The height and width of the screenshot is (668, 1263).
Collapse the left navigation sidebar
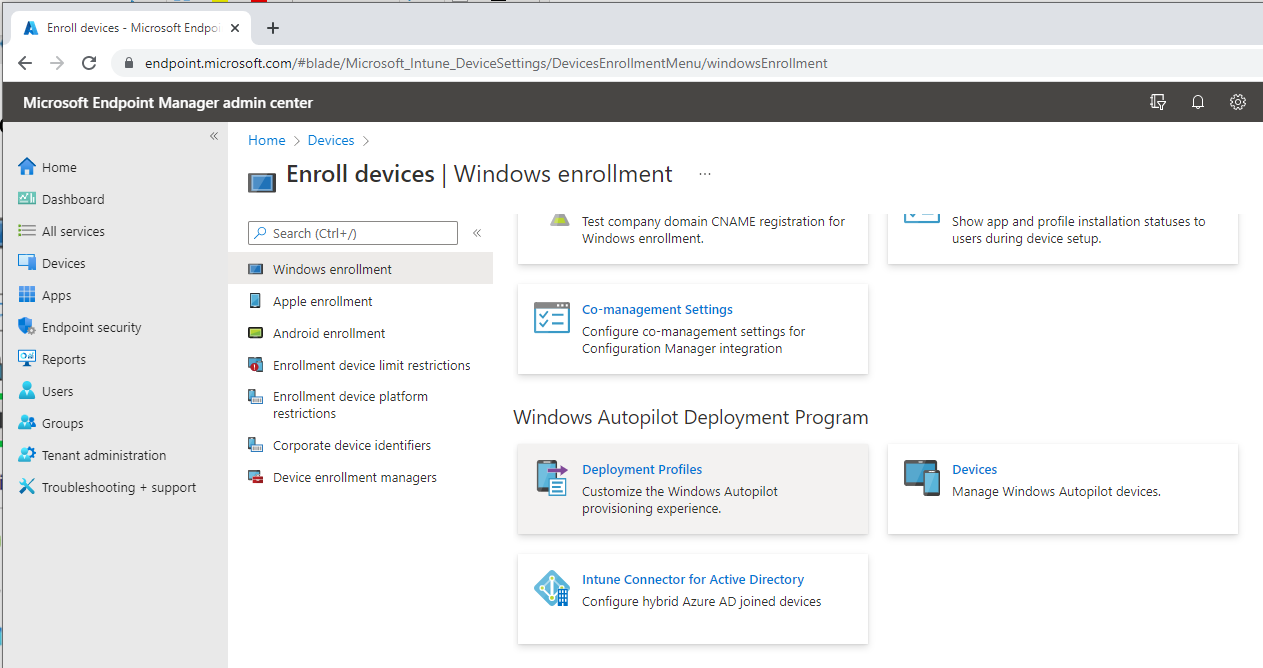[213, 136]
